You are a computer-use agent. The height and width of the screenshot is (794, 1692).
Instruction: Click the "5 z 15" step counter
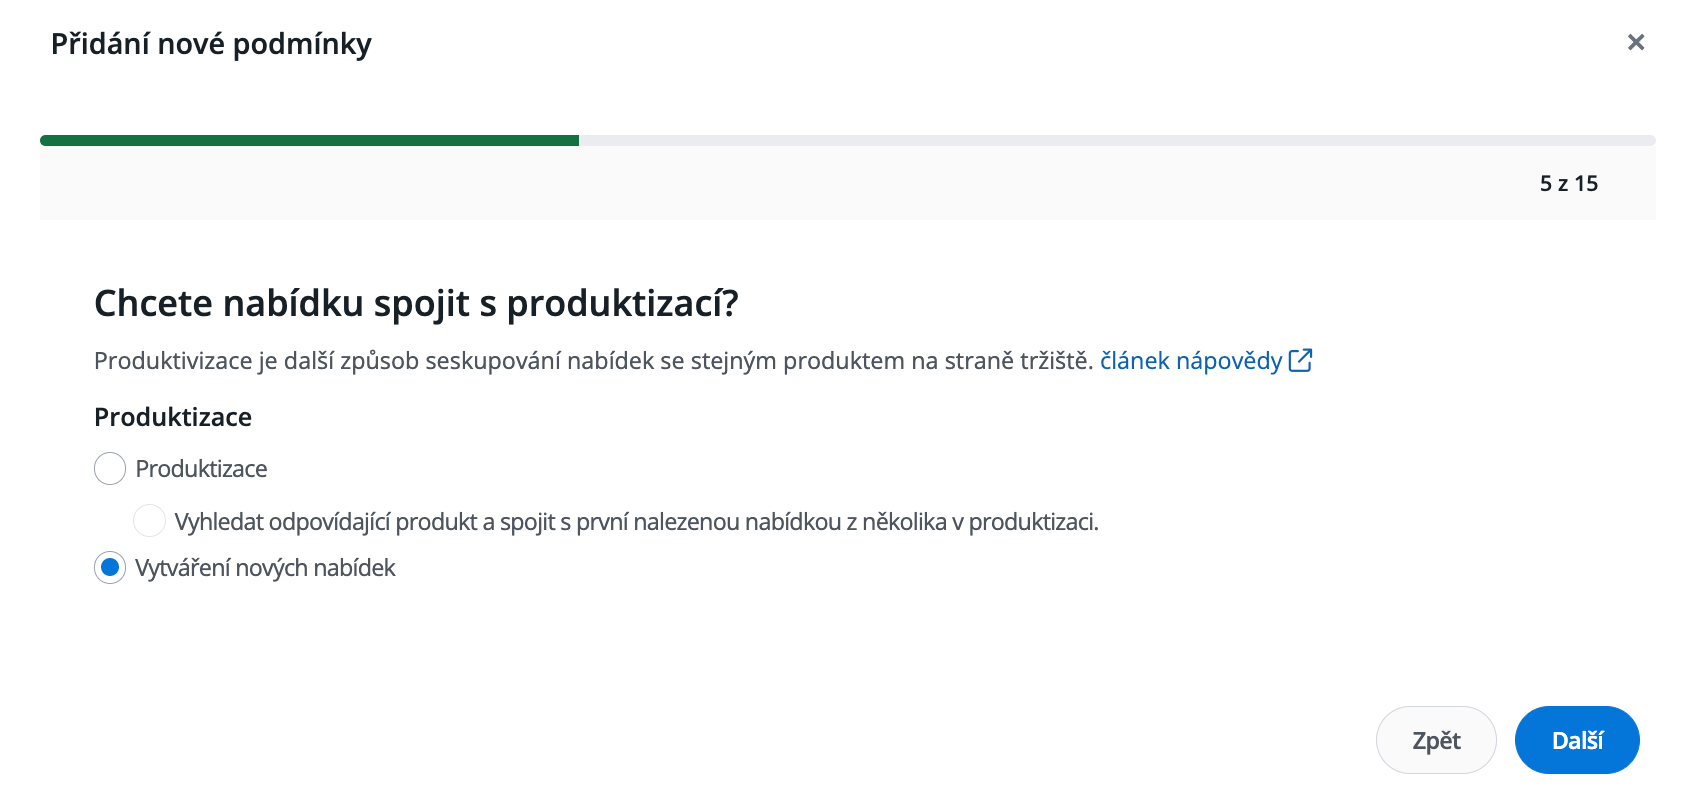(1568, 184)
